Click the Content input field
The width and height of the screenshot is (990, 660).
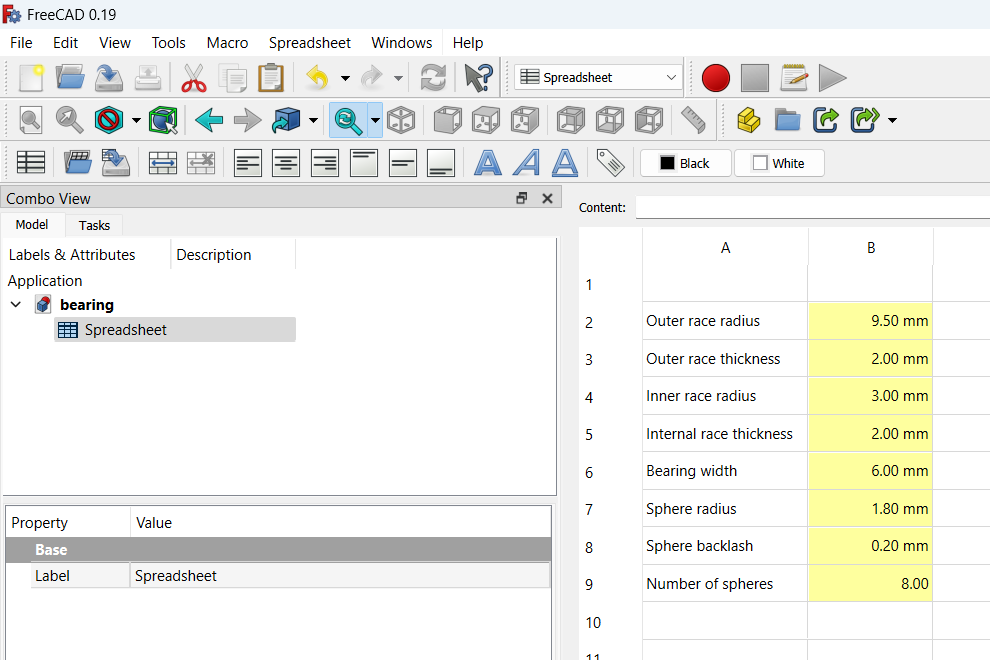813,207
